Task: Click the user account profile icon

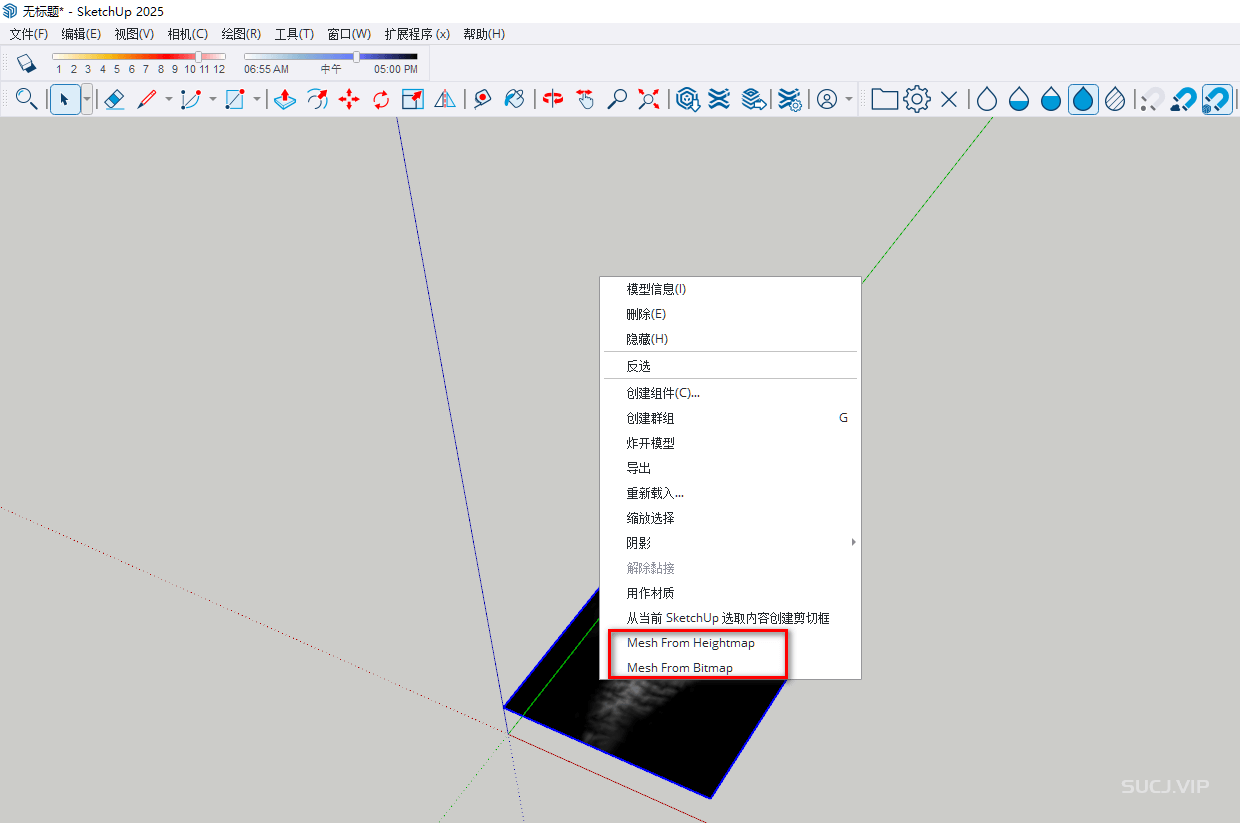Action: coord(827,99)
